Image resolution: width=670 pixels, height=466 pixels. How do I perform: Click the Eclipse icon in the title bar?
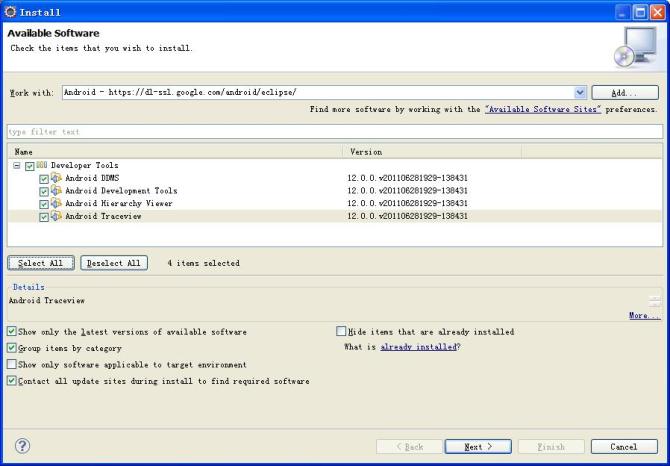[x=10, y=11]
